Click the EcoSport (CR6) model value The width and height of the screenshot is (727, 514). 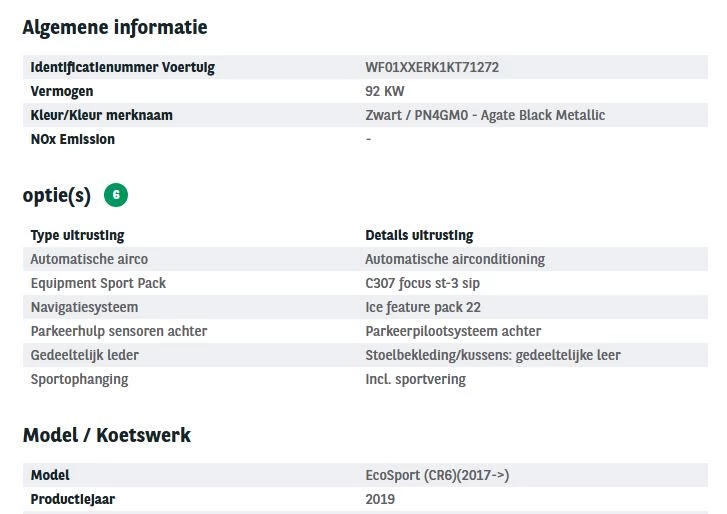[x=444, y=476]
